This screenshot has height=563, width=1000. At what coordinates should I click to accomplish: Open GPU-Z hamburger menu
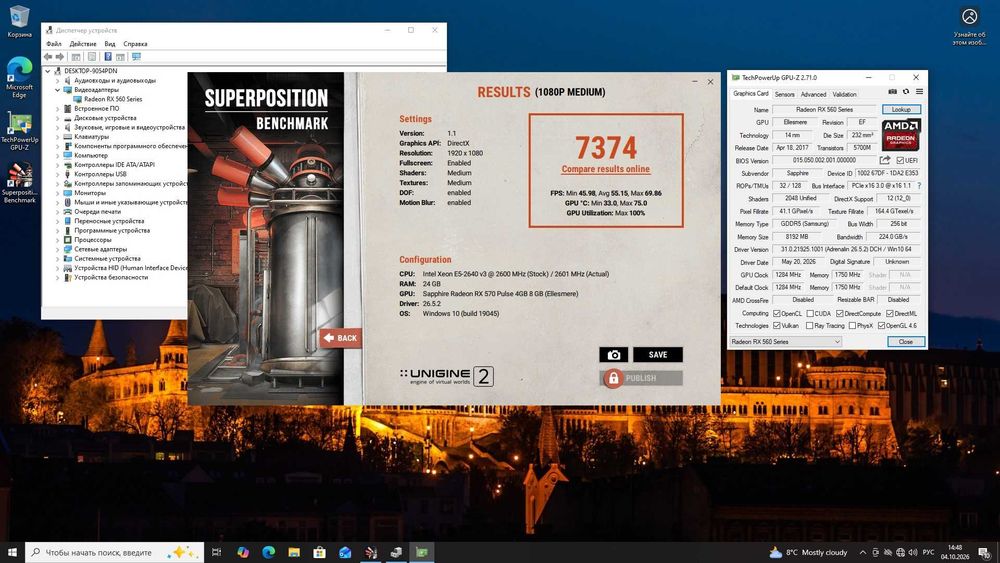(919, 92)
